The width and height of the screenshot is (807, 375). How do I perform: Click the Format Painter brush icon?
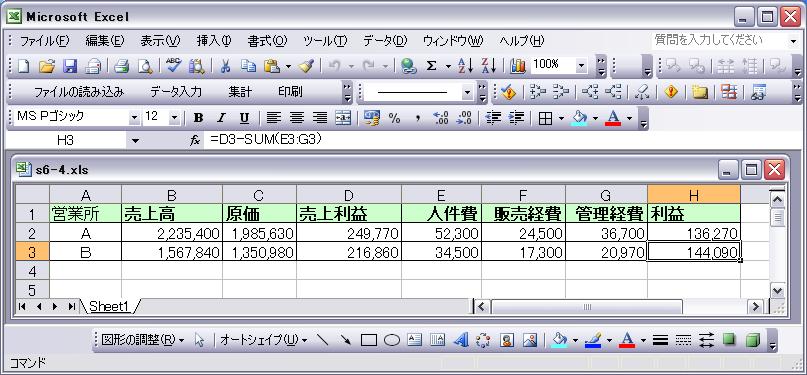[x=307, y=66]
